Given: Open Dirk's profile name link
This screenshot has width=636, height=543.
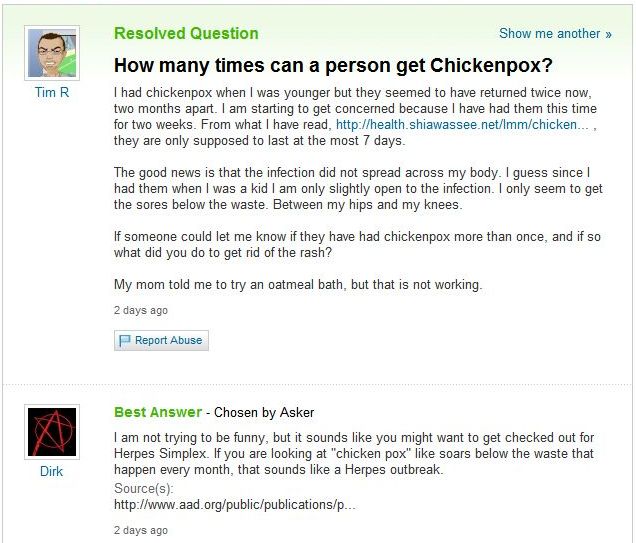Looking at the screenshot, I should click(51, 471).
